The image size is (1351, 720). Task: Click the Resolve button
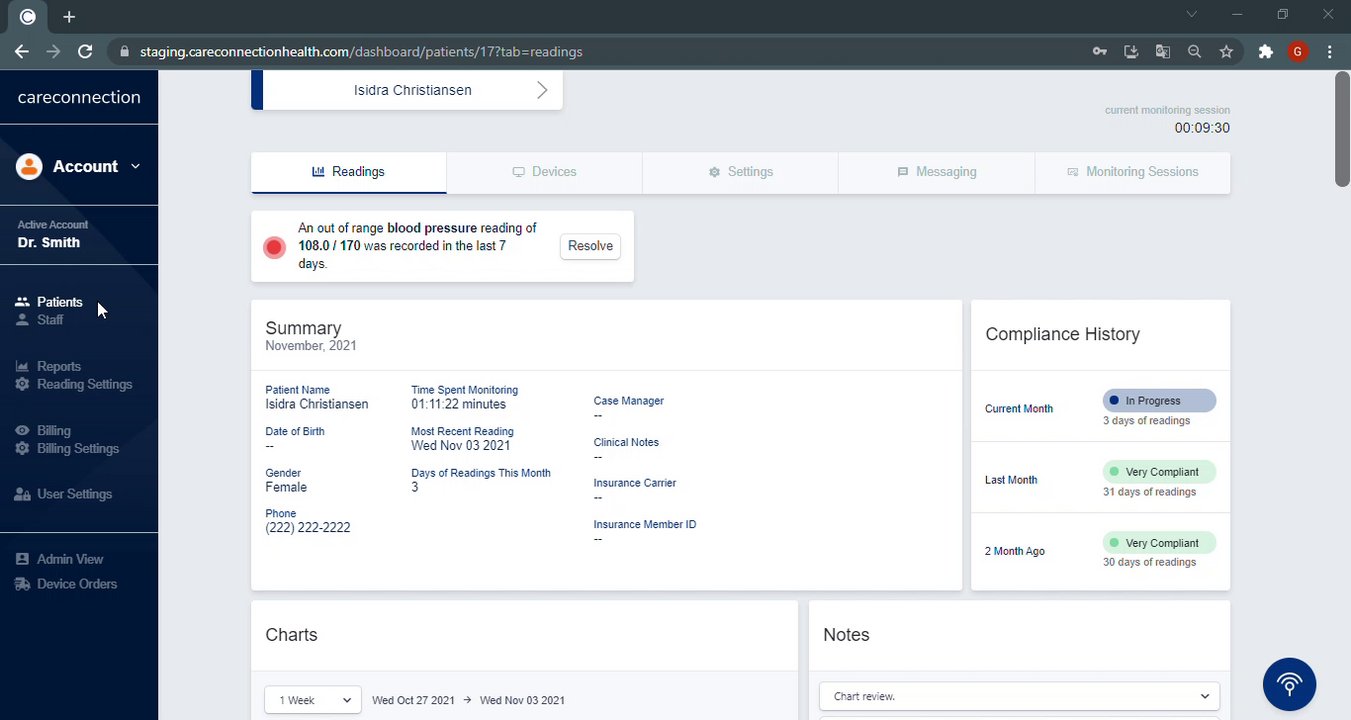click(590, 246)
